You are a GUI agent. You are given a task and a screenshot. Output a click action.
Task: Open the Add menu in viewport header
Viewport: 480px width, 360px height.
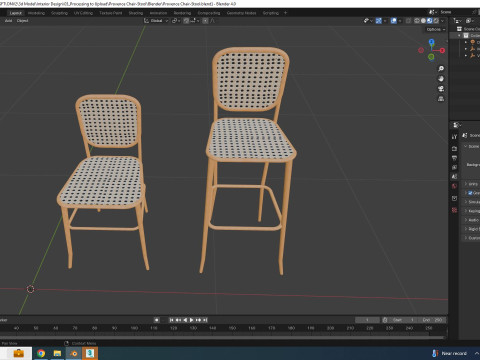(8, 21)
